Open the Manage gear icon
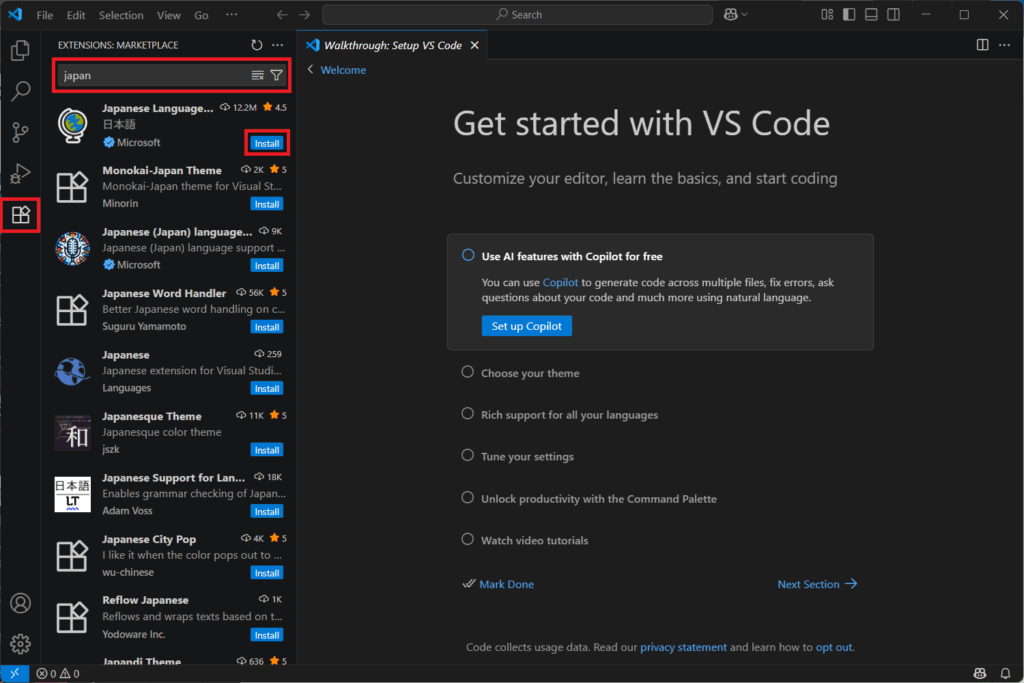The image size is (1024, 683). [20, 643]
